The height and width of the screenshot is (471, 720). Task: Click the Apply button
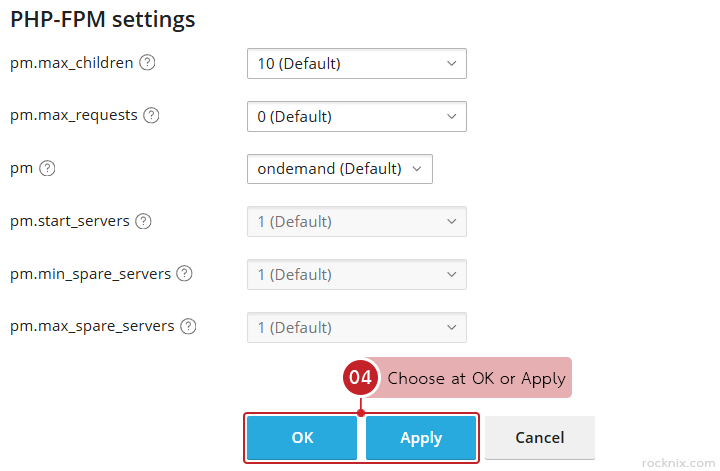[421, 438]
